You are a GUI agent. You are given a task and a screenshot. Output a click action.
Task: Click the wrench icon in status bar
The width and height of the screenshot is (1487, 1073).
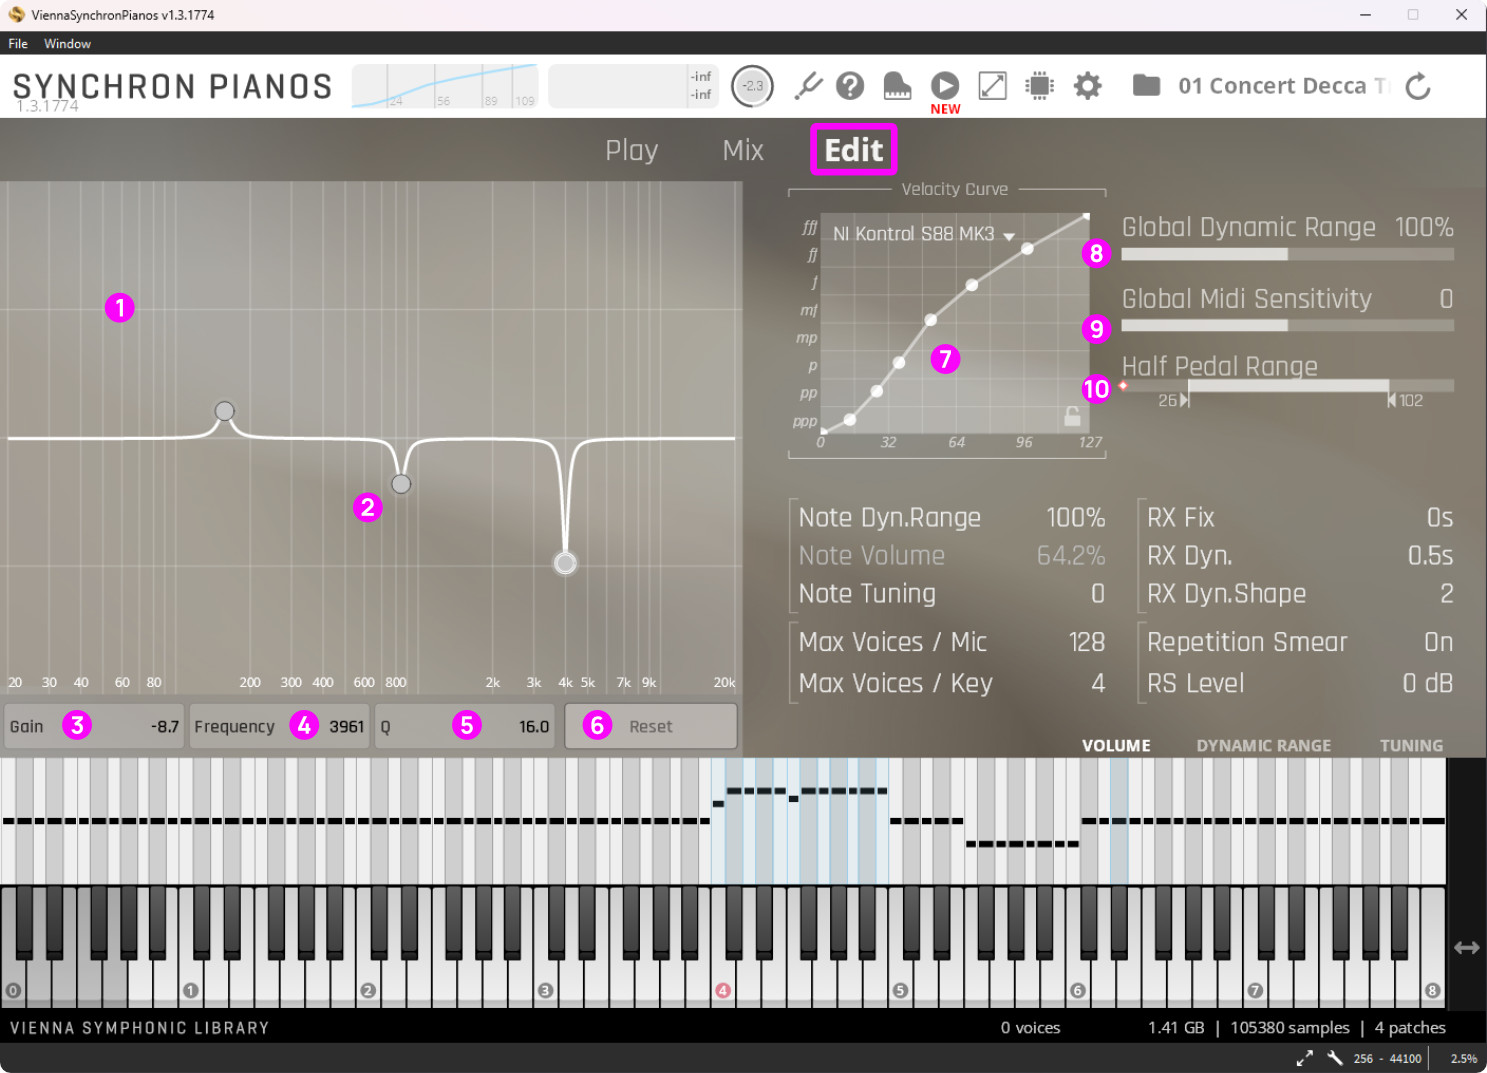[1334, 1058]
